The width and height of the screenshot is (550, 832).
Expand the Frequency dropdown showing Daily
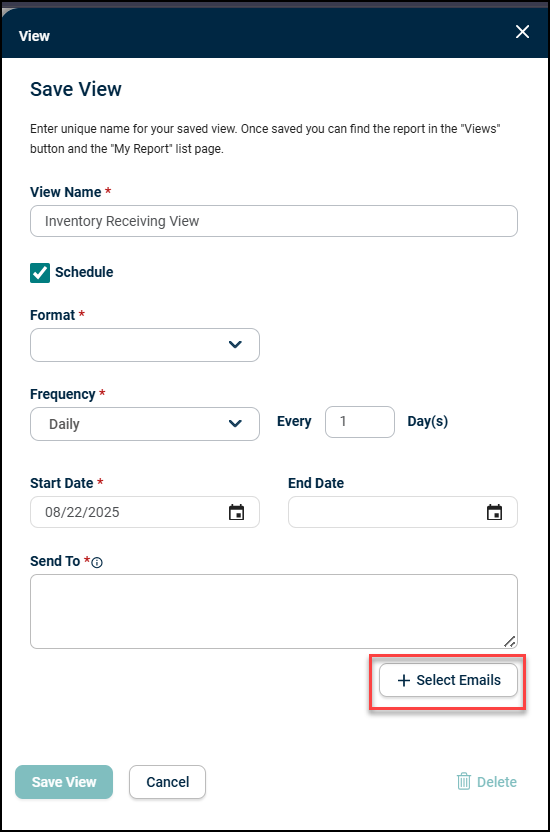tap(145, 424)
